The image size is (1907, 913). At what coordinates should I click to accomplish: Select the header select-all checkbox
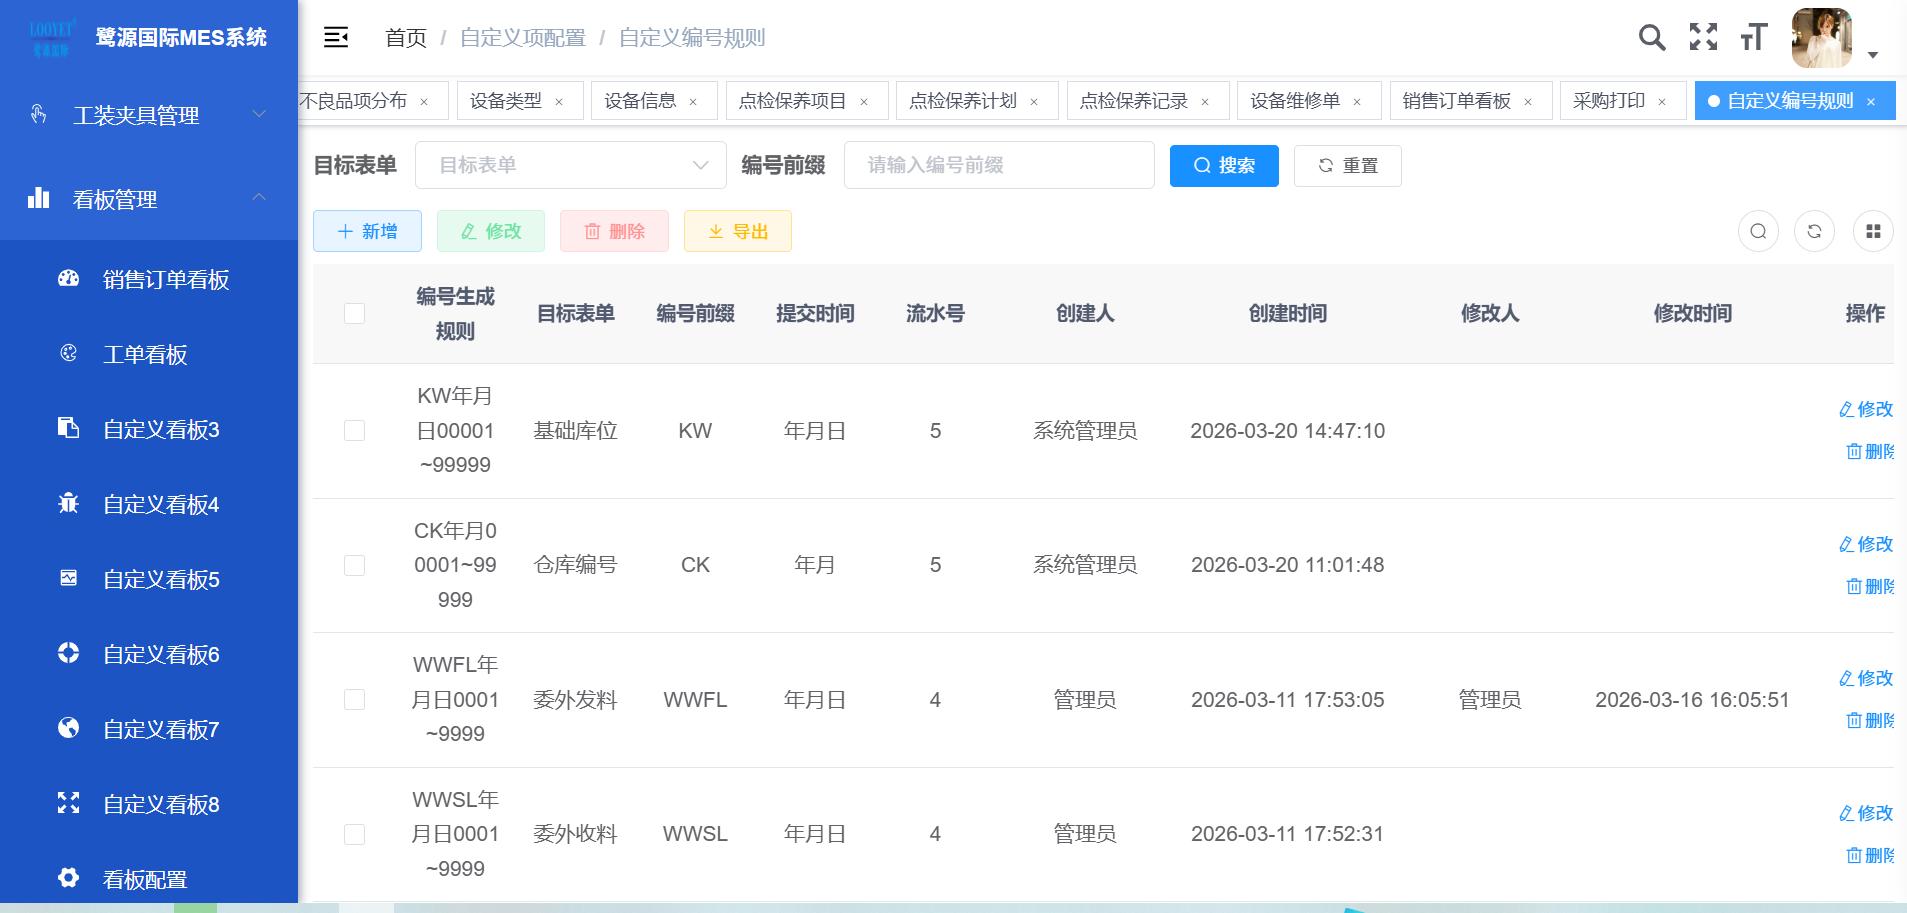[354, 314]
